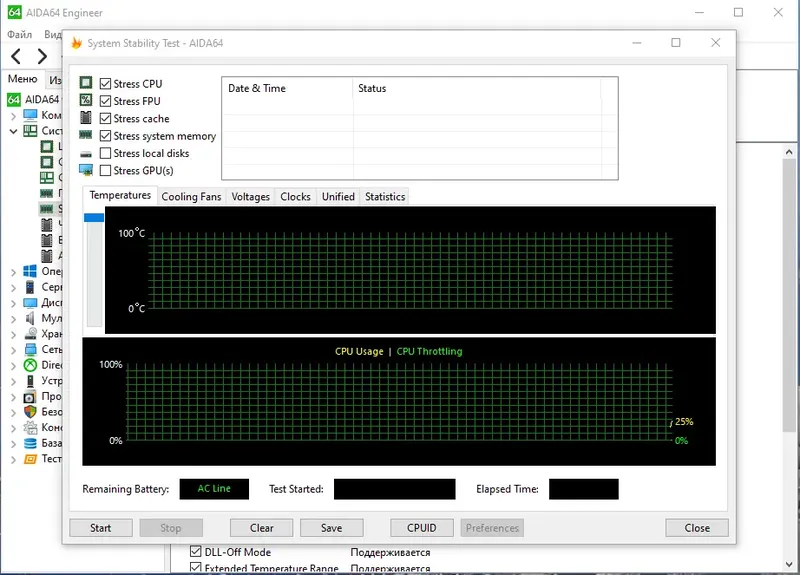The width and height of the screenshot is (800, 575).
Task: Enable Stress GPU(s)
Action: tap(105, 170)
